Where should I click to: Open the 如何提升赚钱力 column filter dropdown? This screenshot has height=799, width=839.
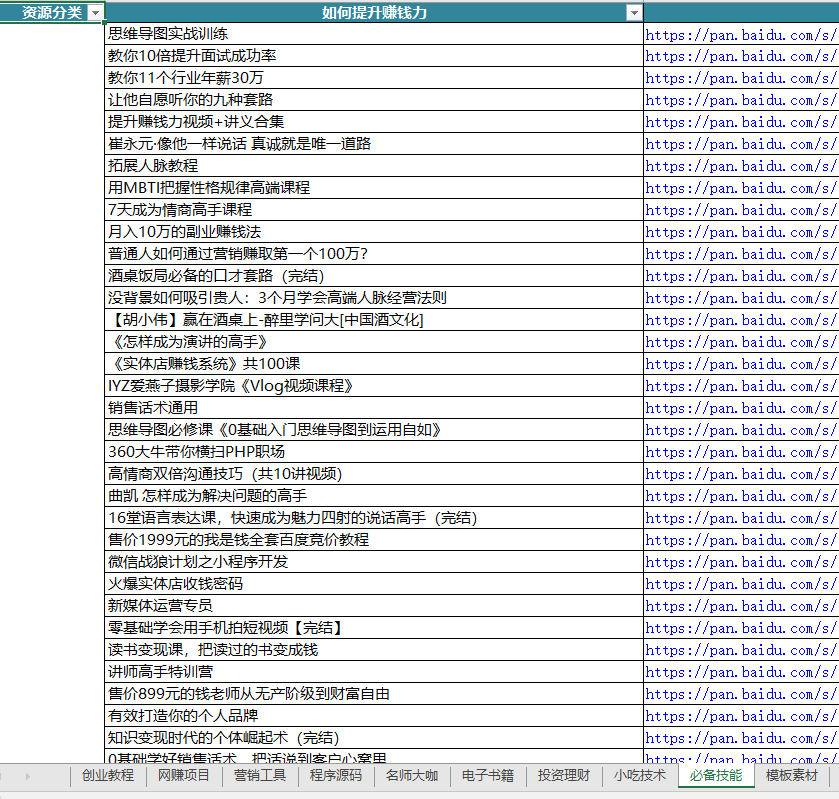pyautogui.click(x=633, y=13)
